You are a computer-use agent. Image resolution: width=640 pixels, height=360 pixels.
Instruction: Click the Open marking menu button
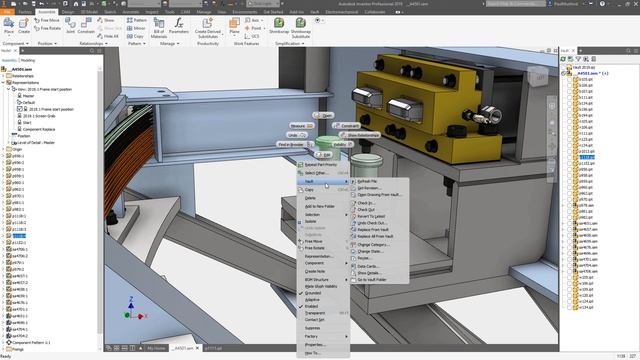click(x=323, y=116)
